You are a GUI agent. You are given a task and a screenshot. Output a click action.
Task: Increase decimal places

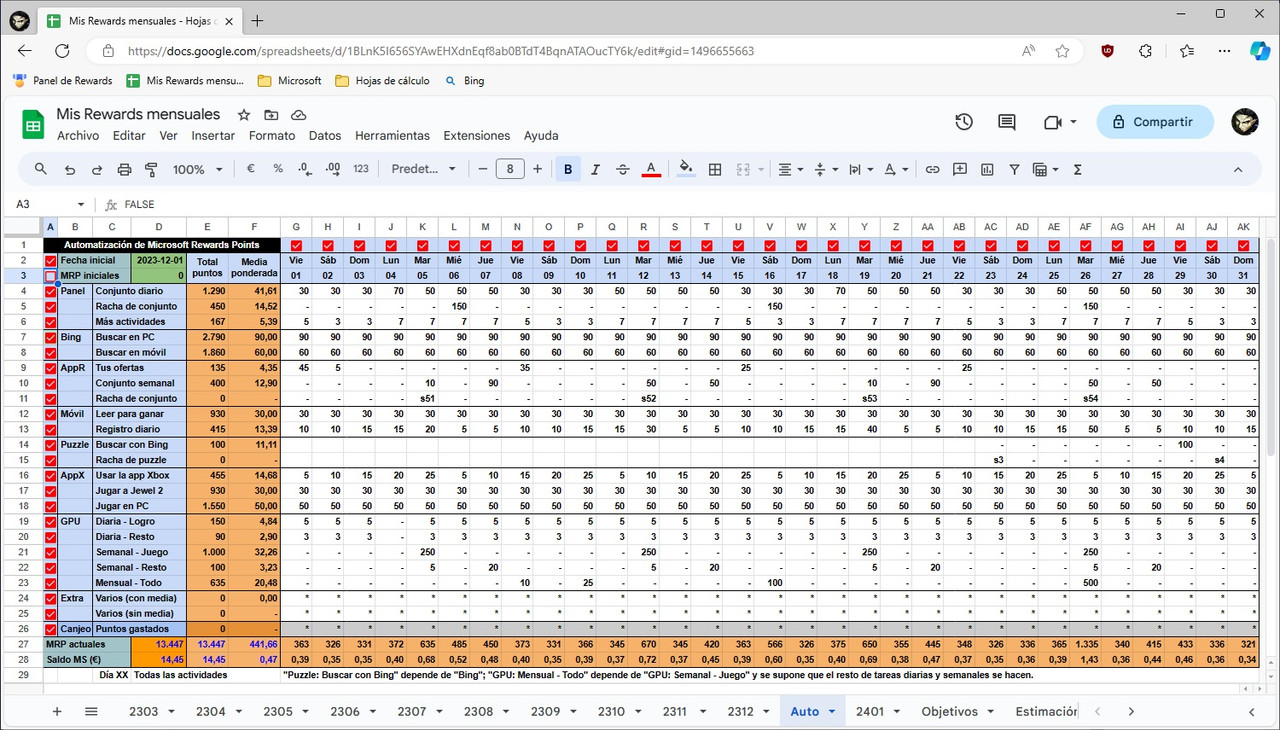pos(333,169)
